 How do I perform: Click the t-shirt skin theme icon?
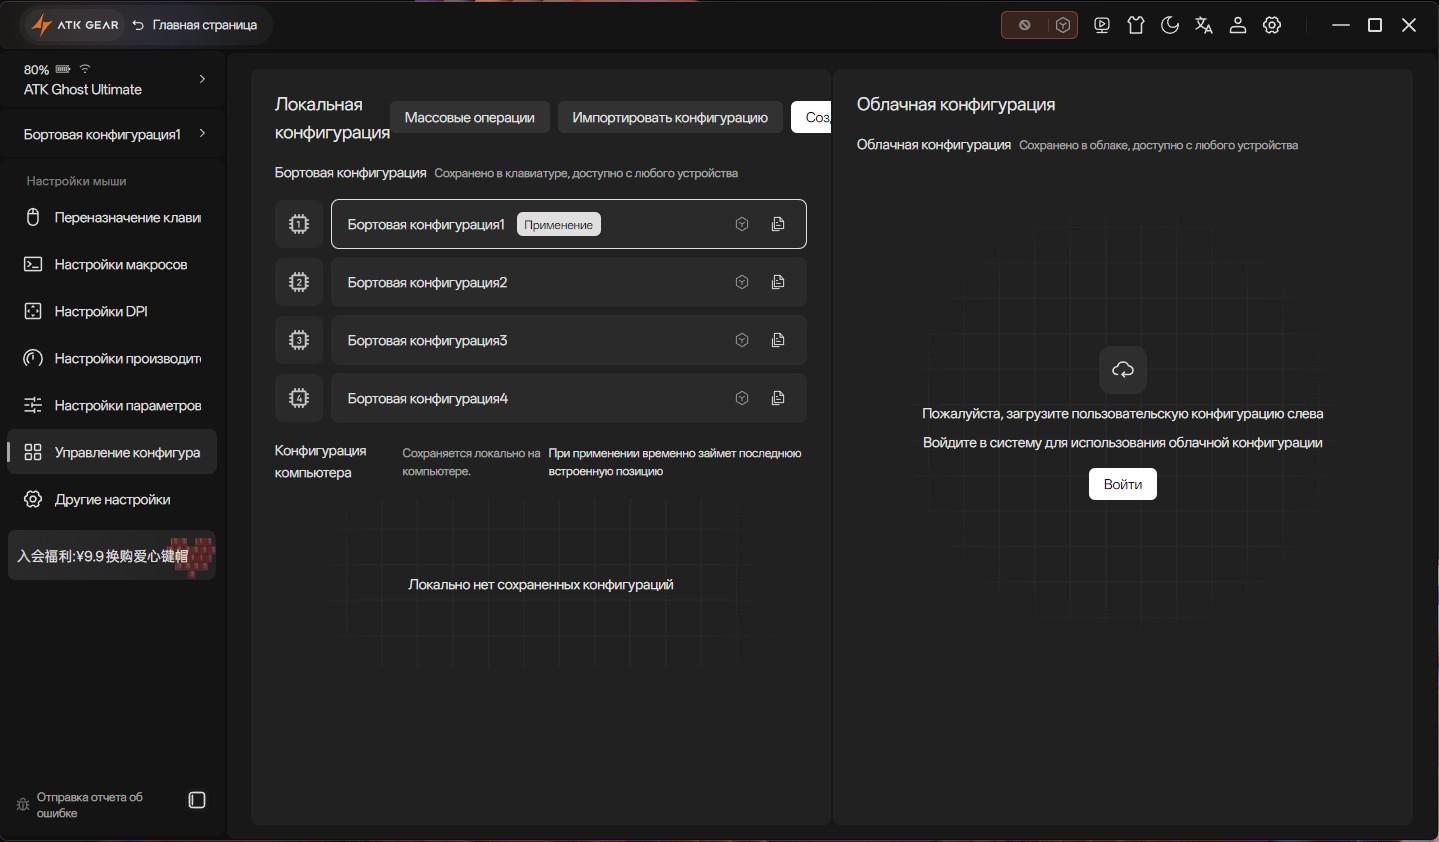1136,26
